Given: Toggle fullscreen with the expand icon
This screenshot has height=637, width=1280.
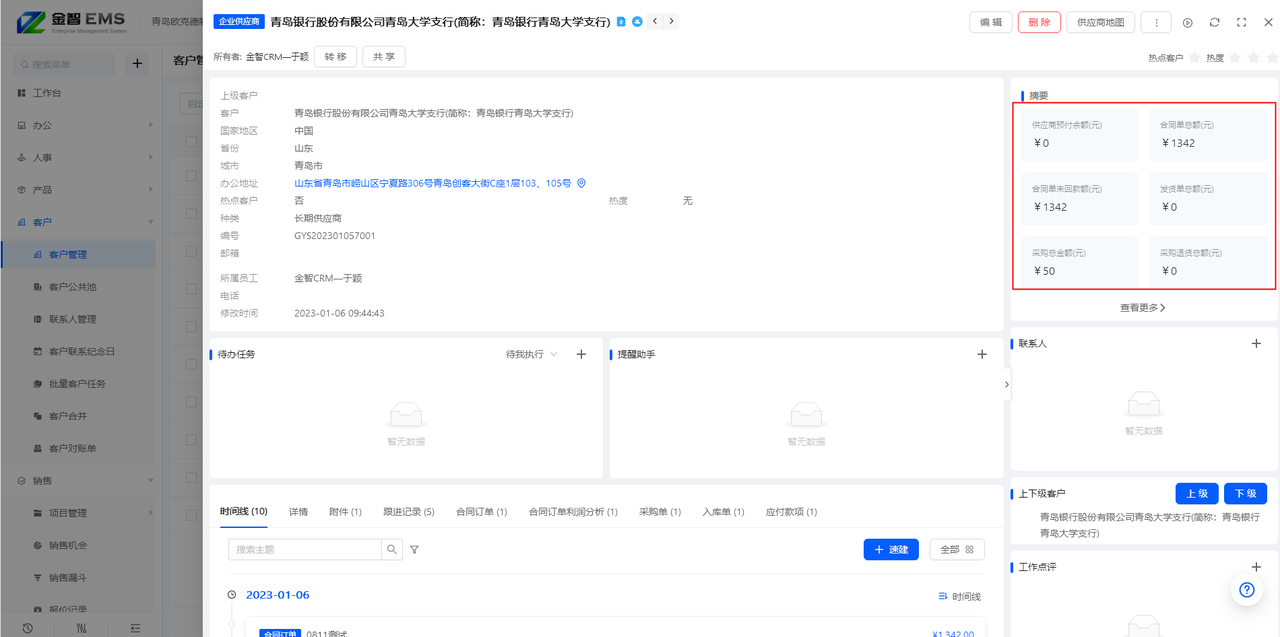Looking at the screenshot, I should point(1241,22).
